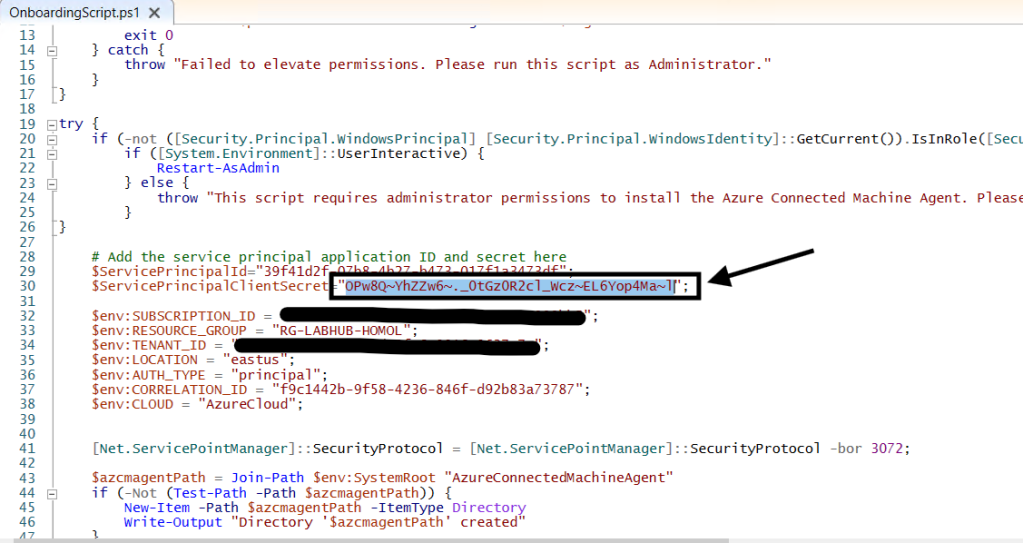
Task: Collapse the try block on line 19
Action: (52, 123)
